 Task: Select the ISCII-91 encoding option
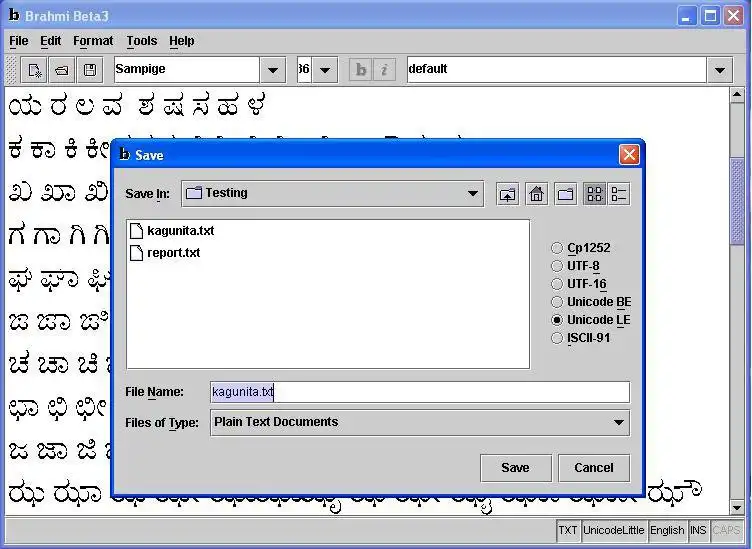(x=581, y=338)
